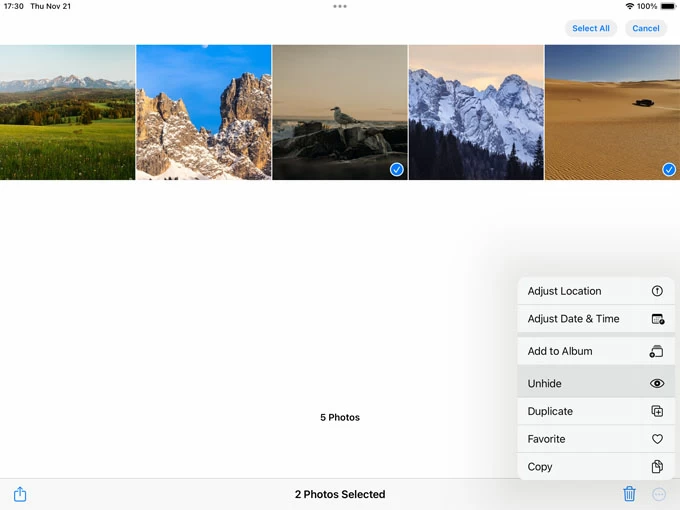Select Add to Album menu entry
This screenshot has height=510, width=680.
[x=560, y=351]
